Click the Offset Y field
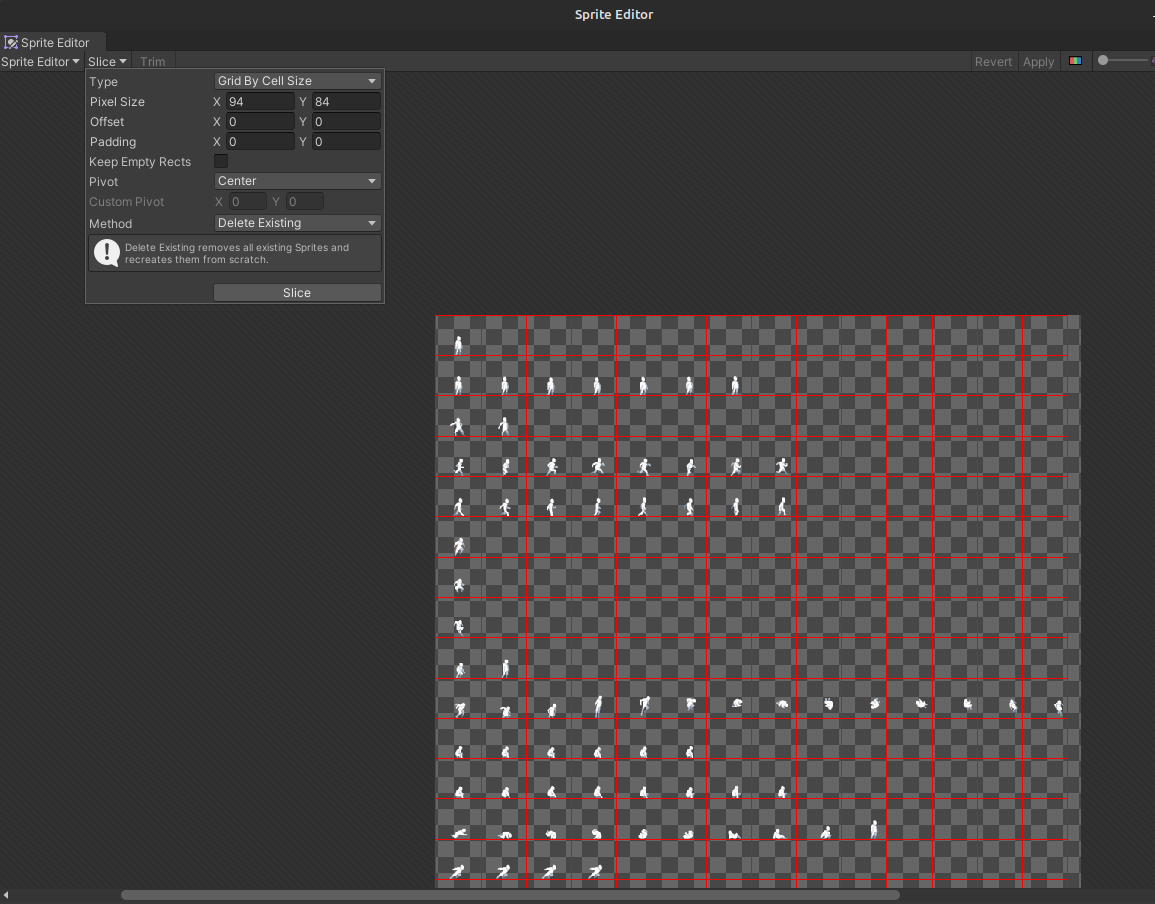The width and height of the screenshot is (1155, 904). [346, 122]
